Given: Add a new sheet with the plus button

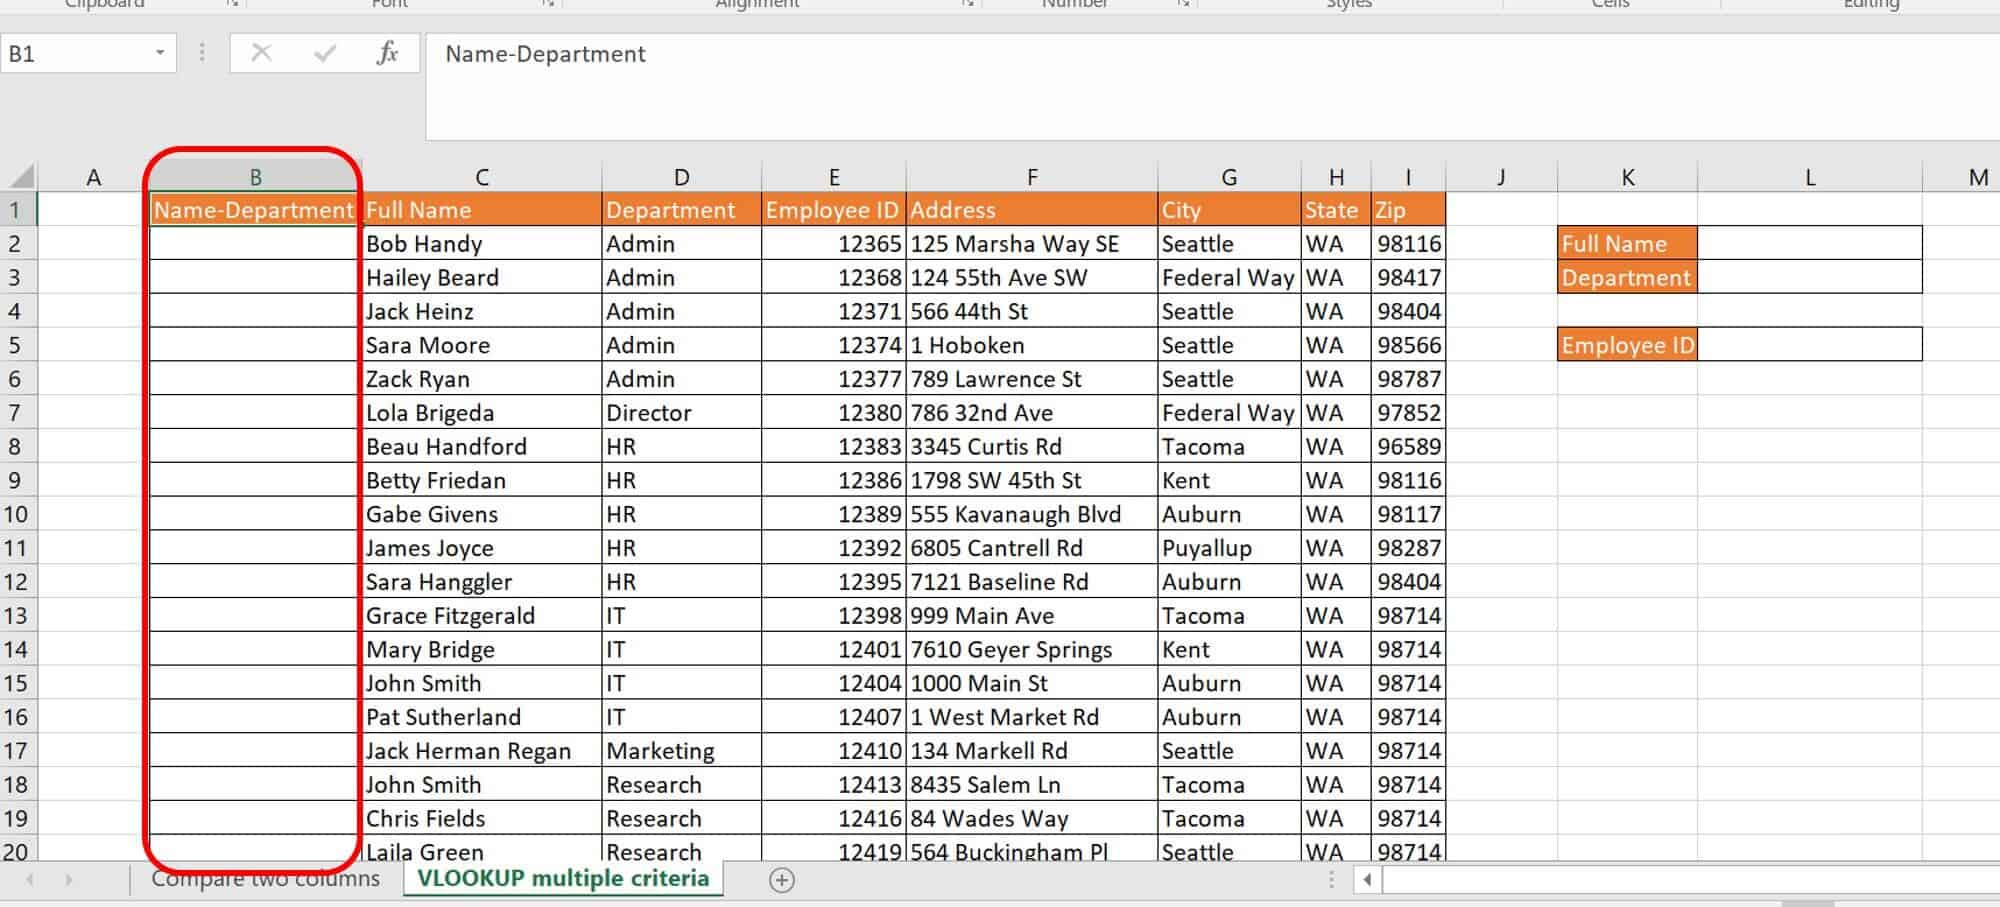Looking at the screenshot, I should click(x=782, y=880).
